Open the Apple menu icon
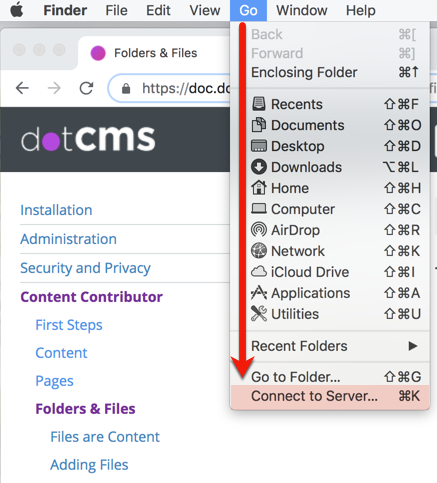 pyautogui.click(x=17, y=10)
